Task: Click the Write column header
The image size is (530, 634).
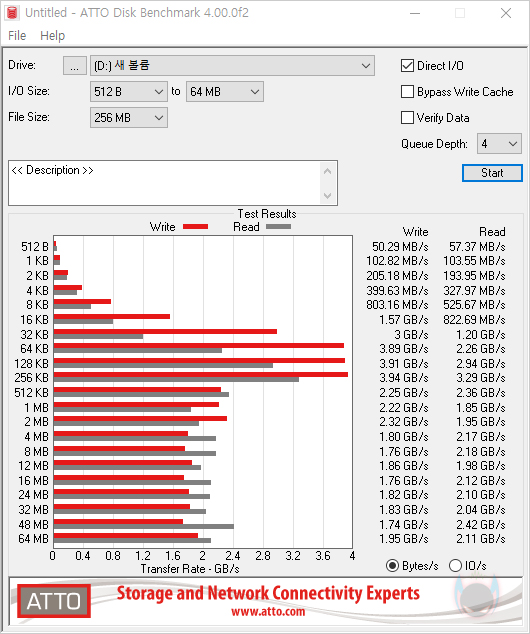Action: click(x=416, y=232)
